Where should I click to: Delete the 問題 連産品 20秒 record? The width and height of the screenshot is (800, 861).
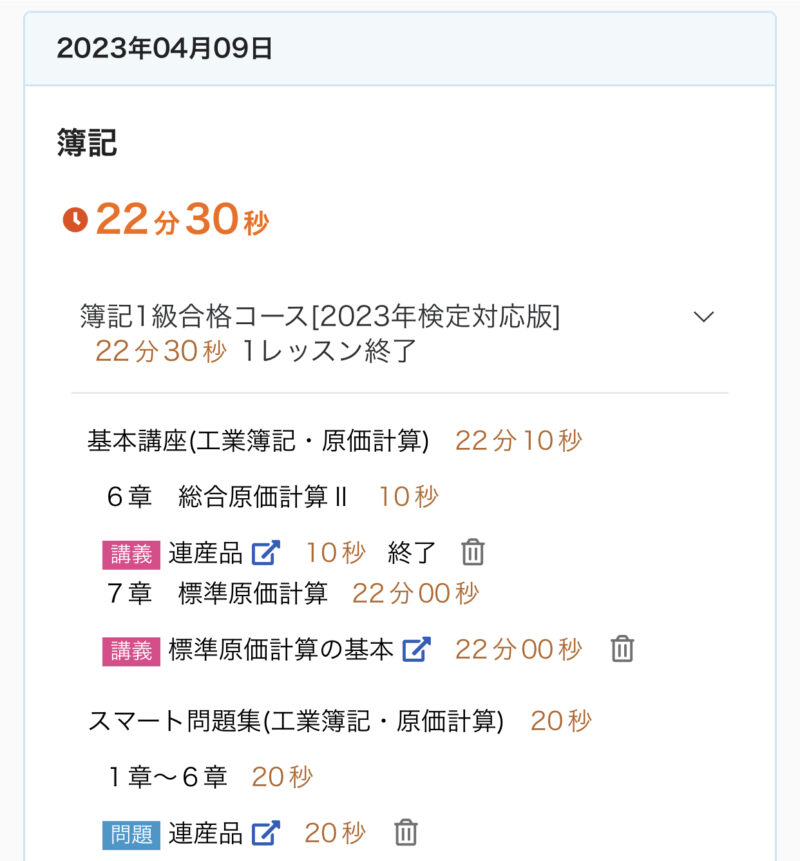pyautogui.click(x=405, y=832)
